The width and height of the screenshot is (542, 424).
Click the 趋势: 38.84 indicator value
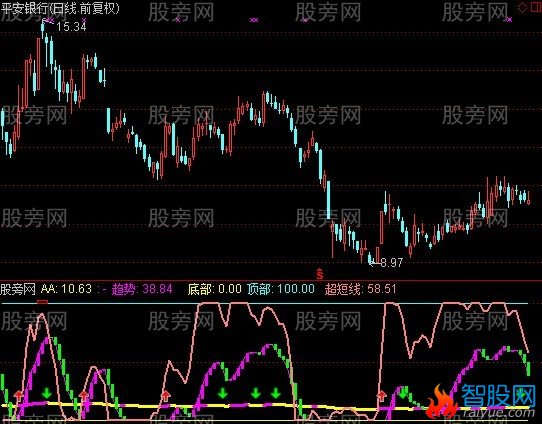pyautogui.click(x=142, y=289)
